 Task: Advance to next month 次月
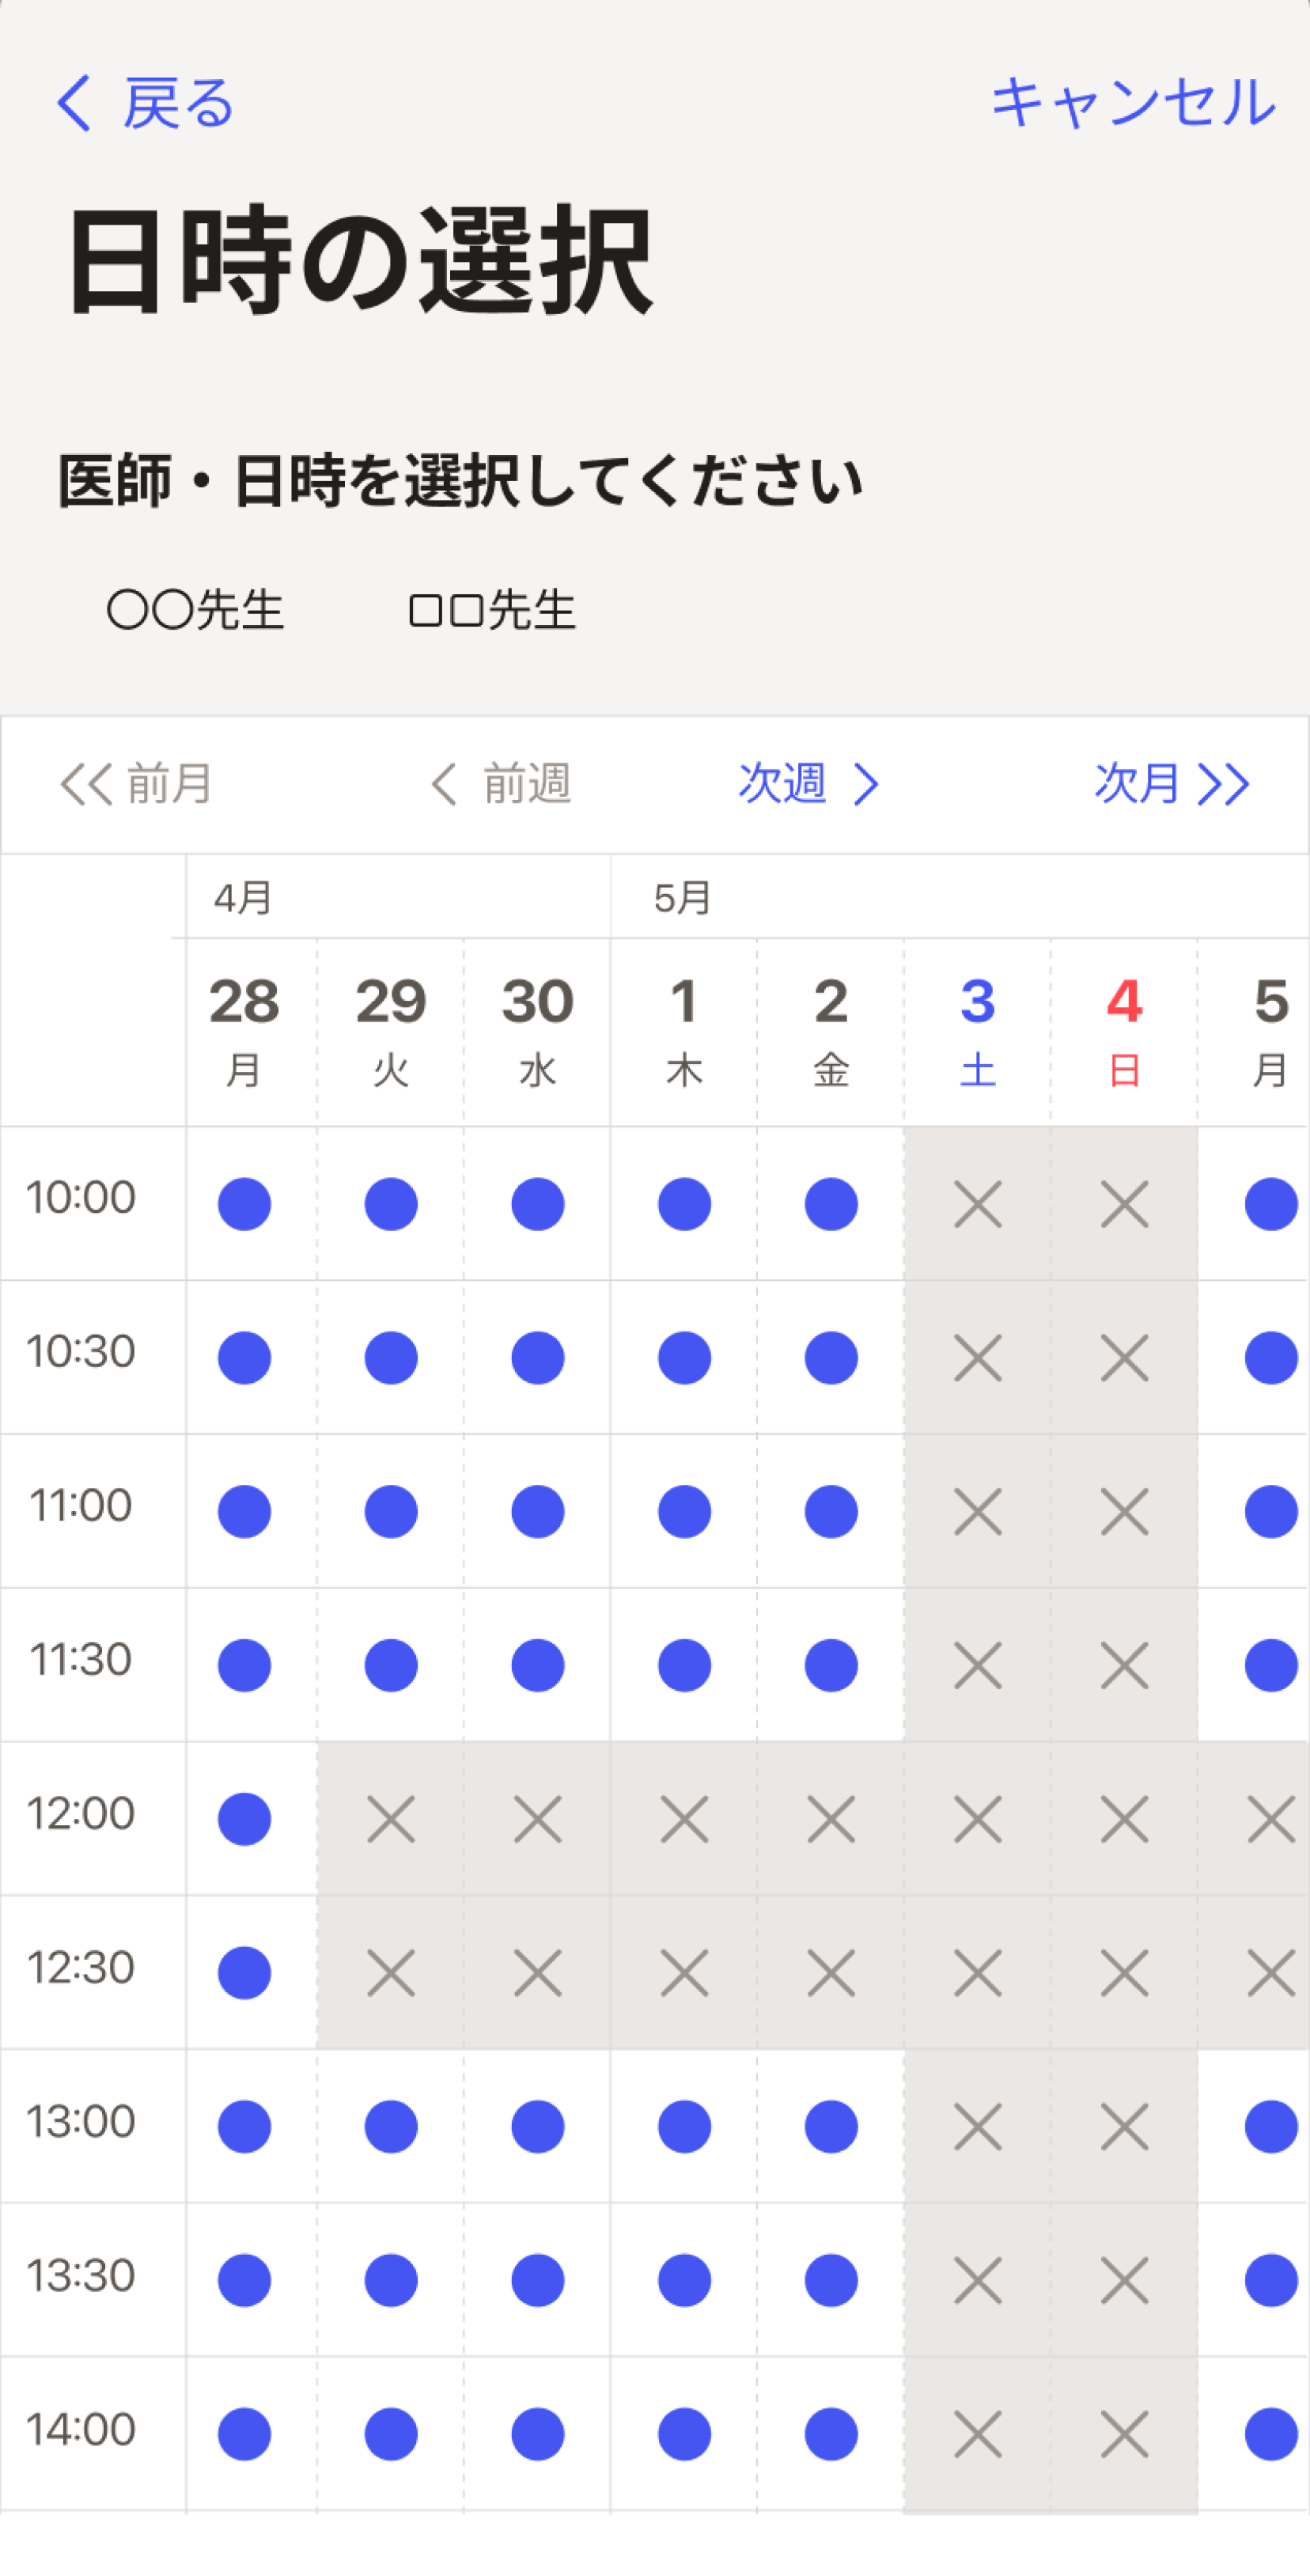coord(1172,784)
